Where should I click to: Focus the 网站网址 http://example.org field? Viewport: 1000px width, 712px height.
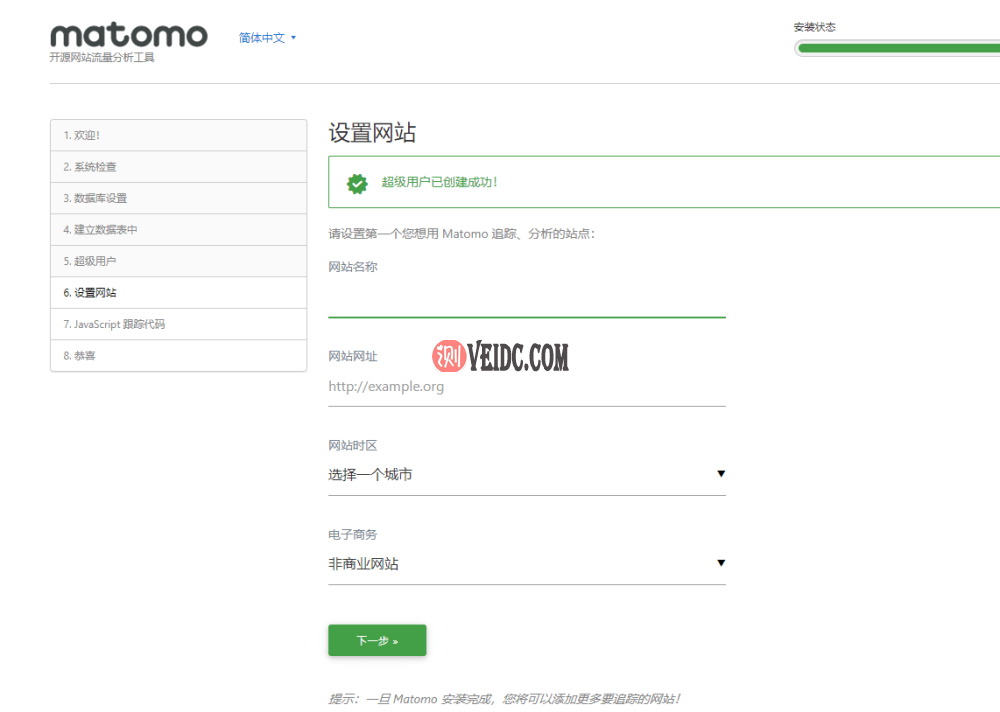point(527,387)
